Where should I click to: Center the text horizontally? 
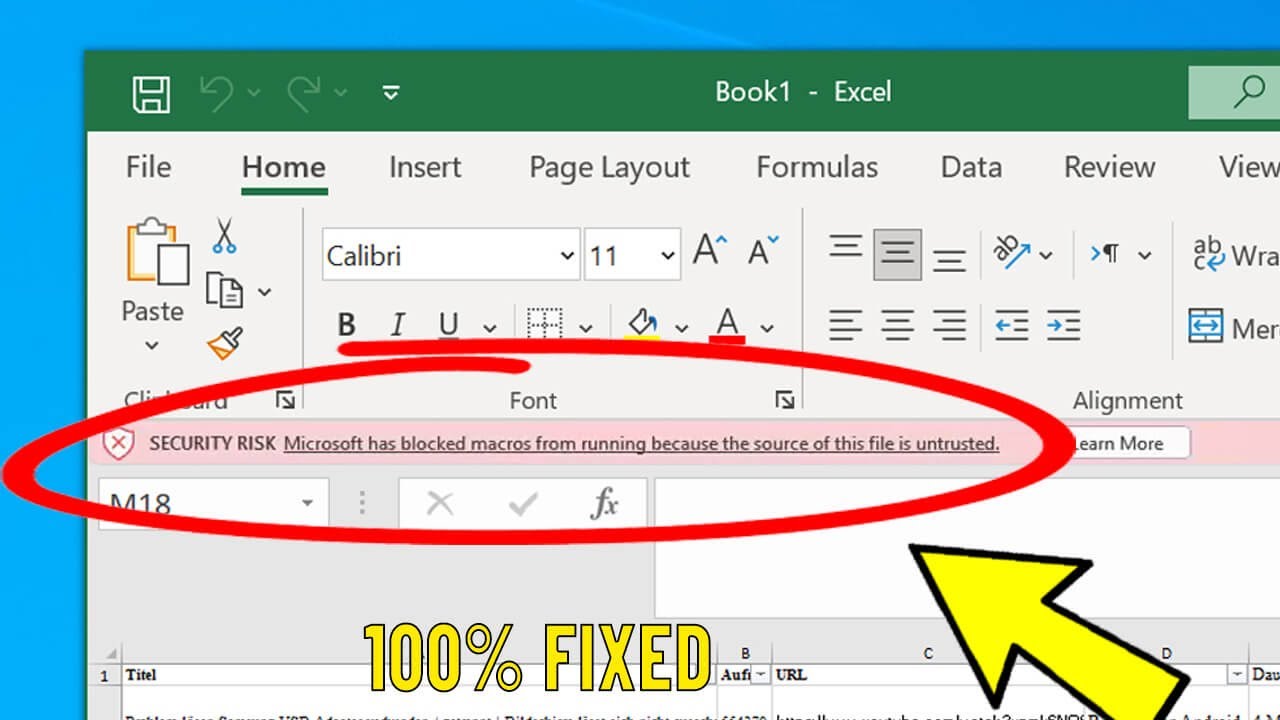(897, 325)
